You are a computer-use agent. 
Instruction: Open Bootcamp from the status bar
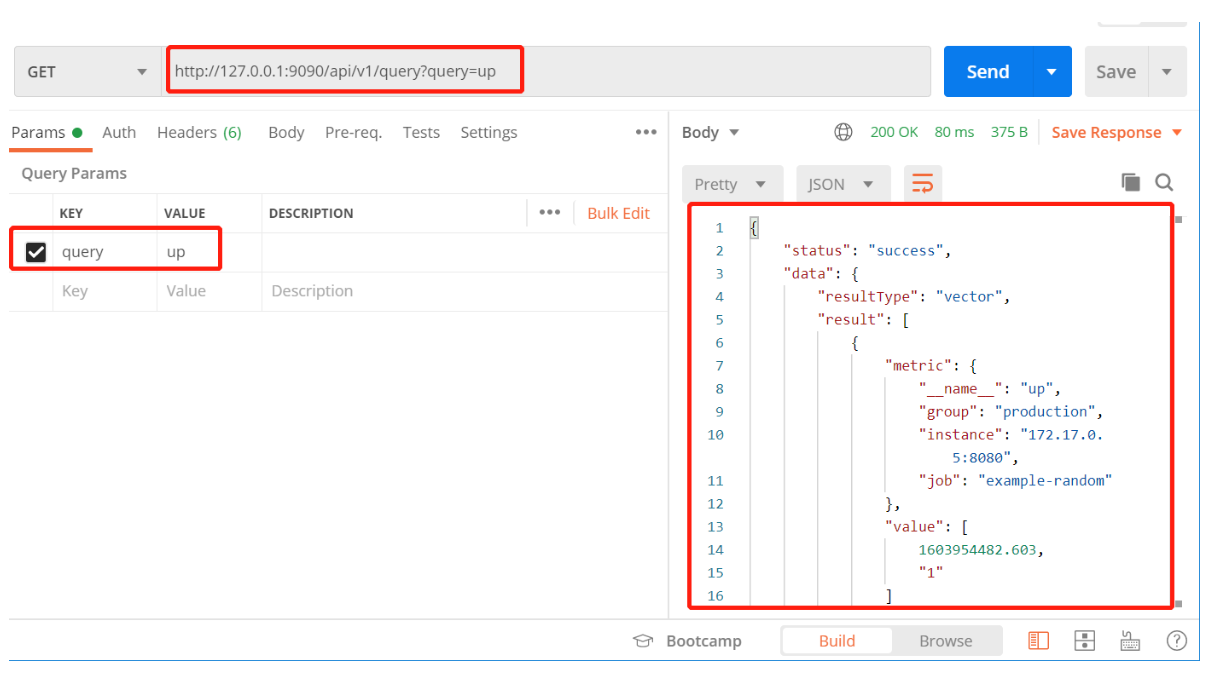tap(688, 641)
